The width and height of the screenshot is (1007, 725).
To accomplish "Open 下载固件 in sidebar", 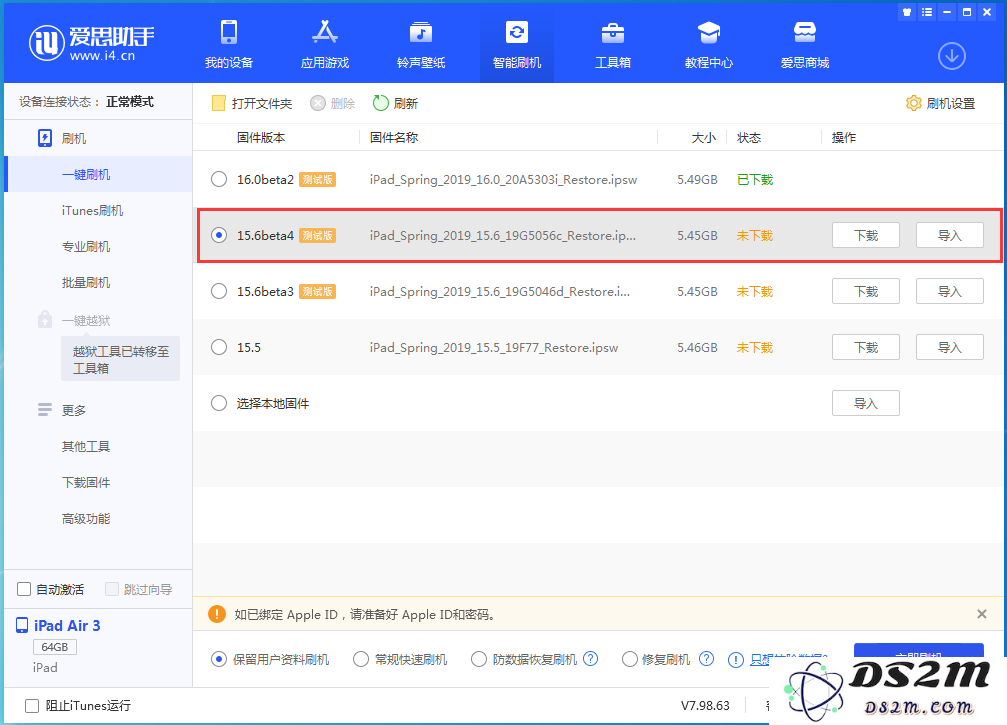I will [x=86, y=482].
